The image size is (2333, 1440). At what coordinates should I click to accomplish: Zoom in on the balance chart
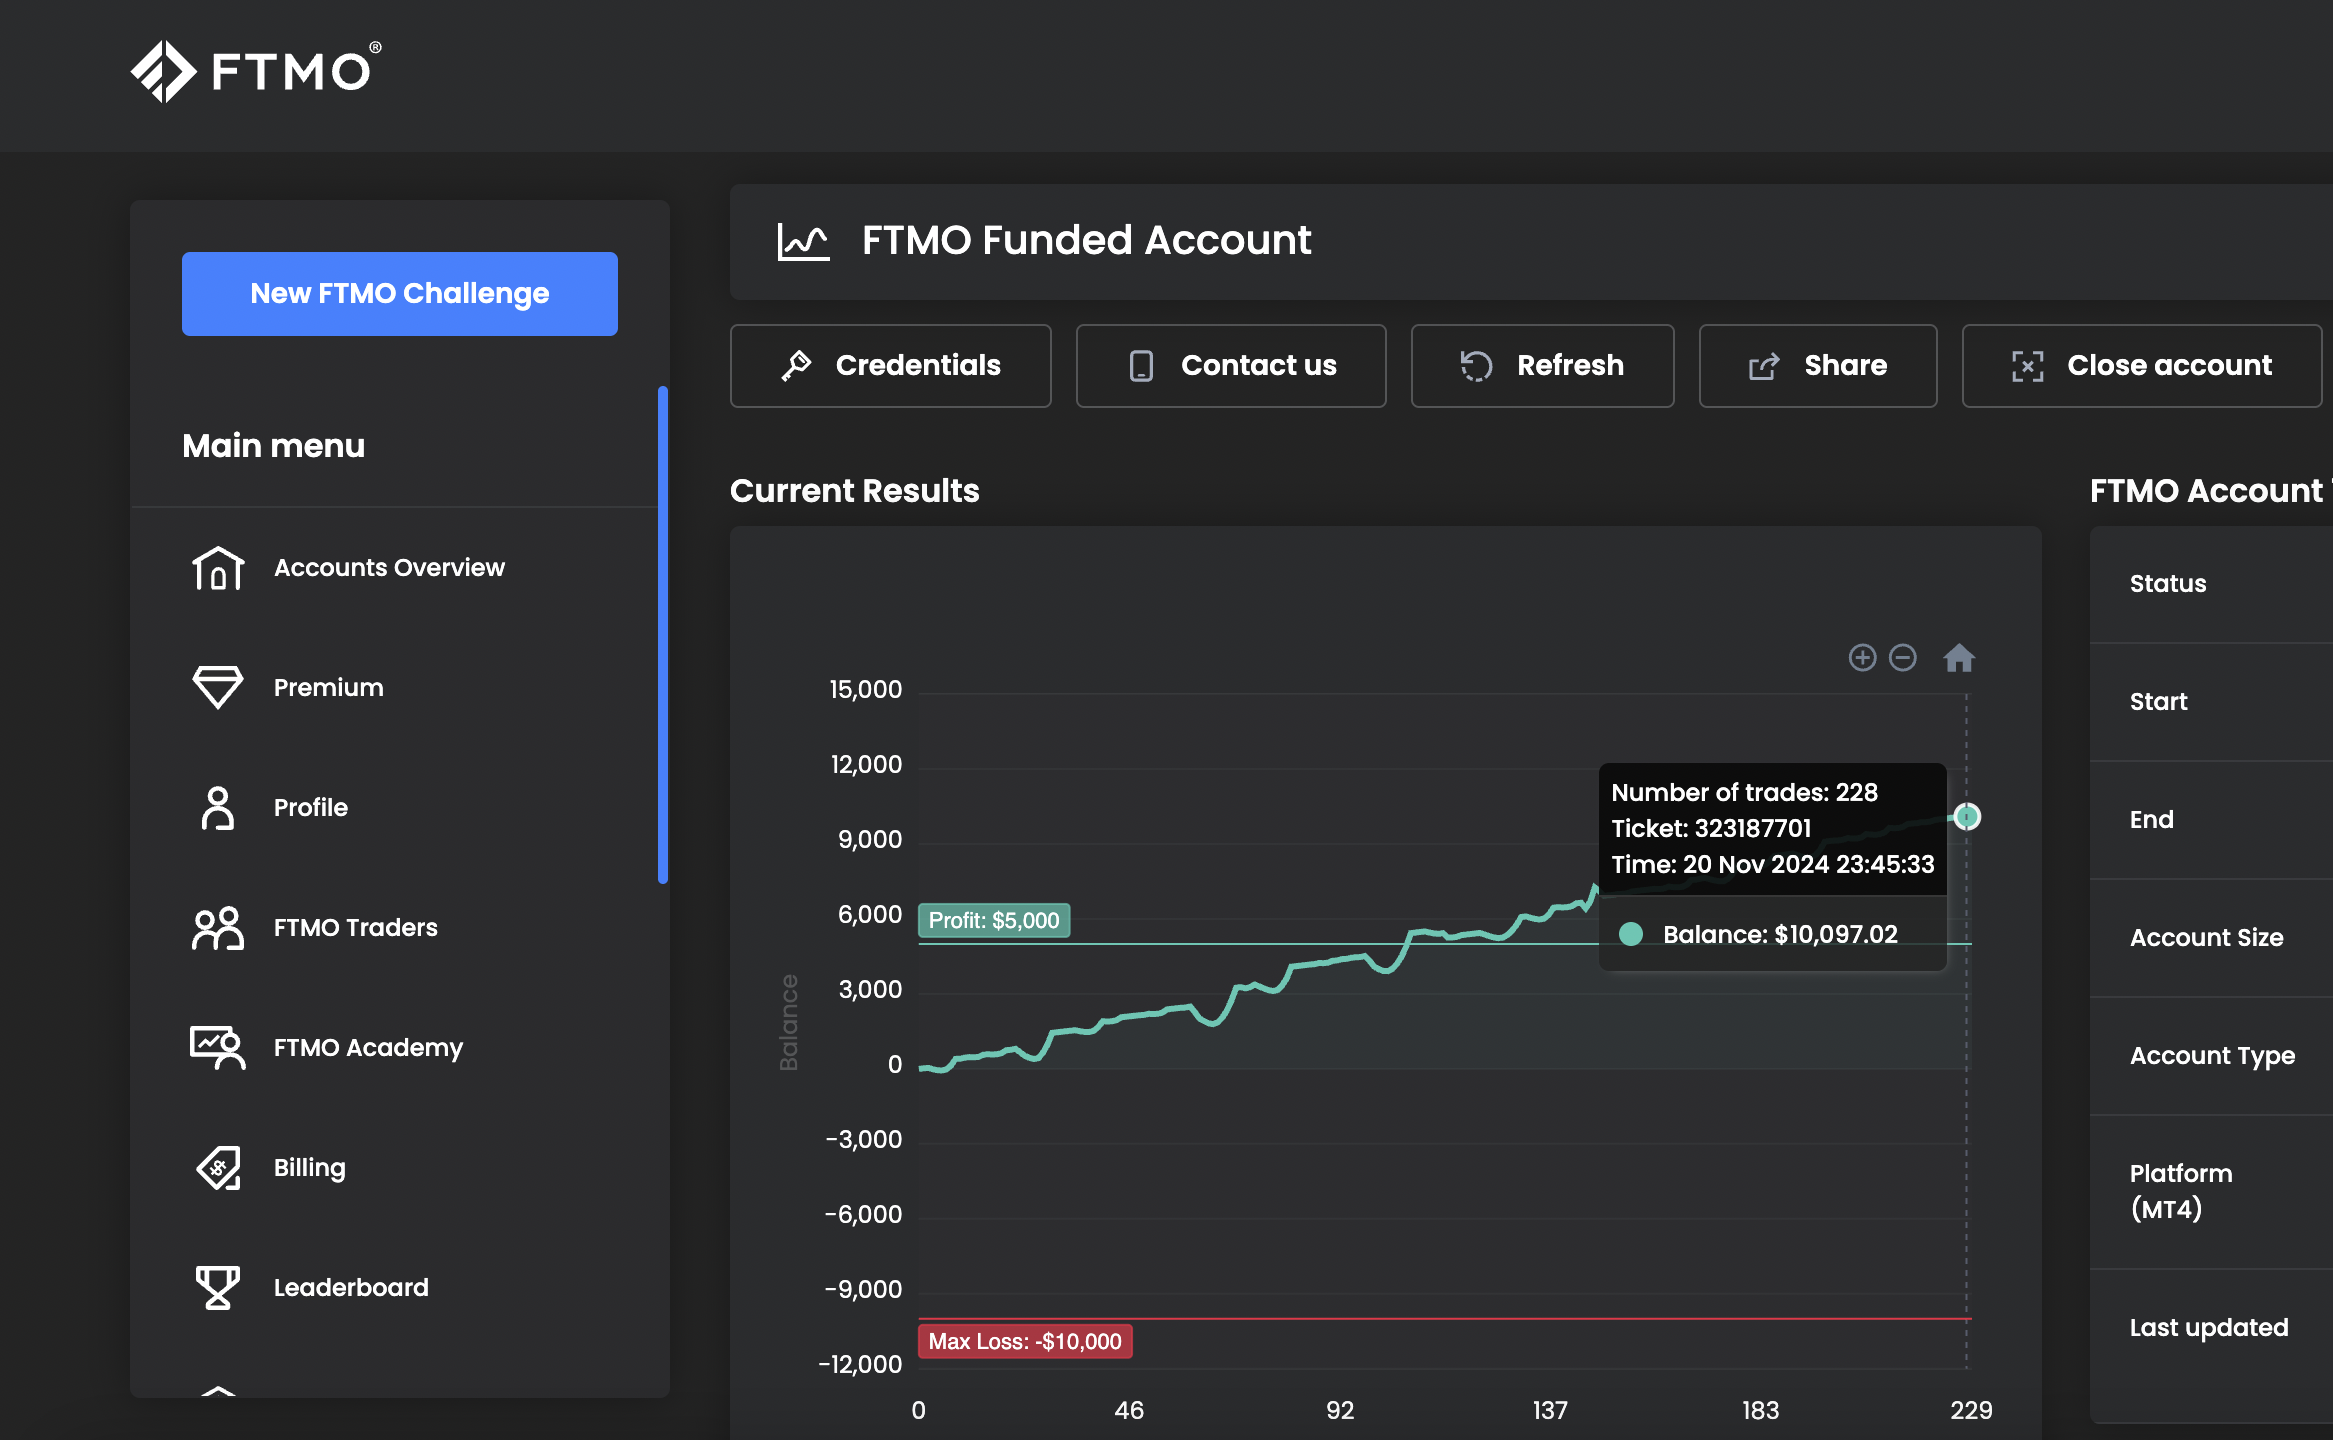pos(1862,657)
